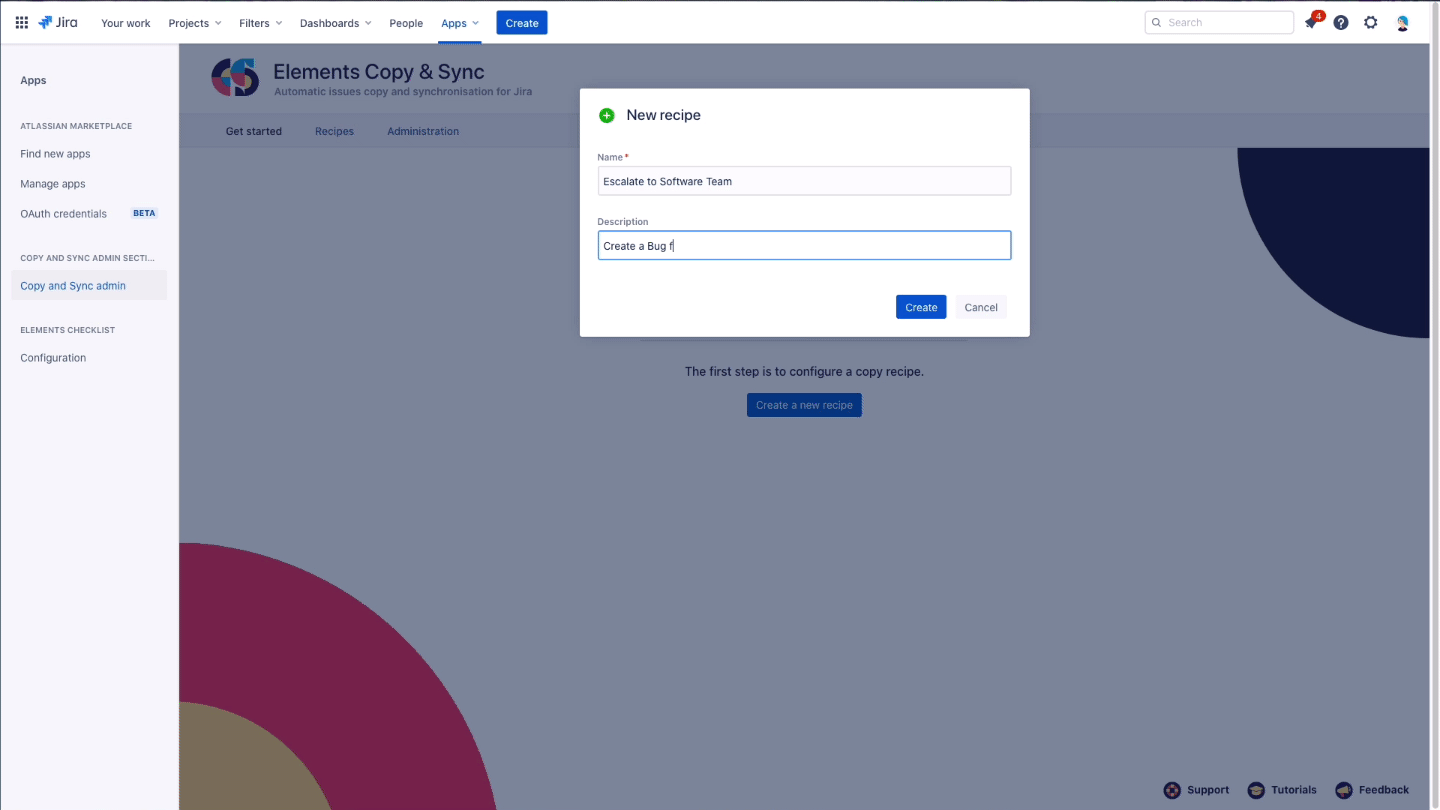Open the help question mark icon
This screenshot has height=810, width=1440.
[1341, 22]
